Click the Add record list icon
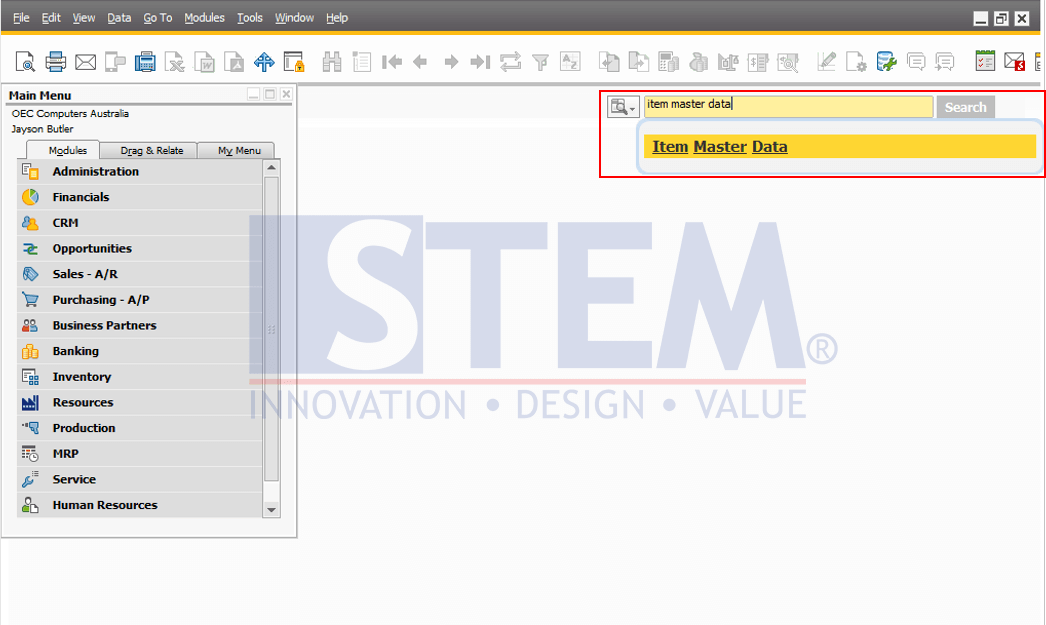Screen dimensions: 1046x625 coord(362,62)
